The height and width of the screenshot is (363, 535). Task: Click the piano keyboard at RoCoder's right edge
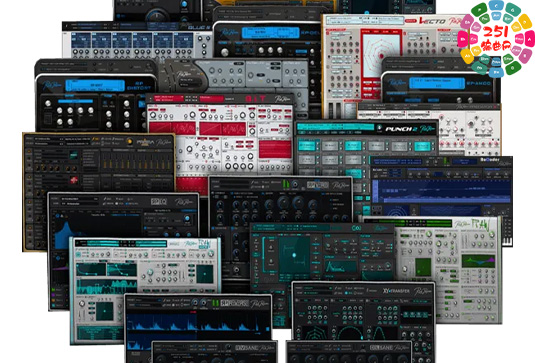pyautogui.click(x=507, y=241)
